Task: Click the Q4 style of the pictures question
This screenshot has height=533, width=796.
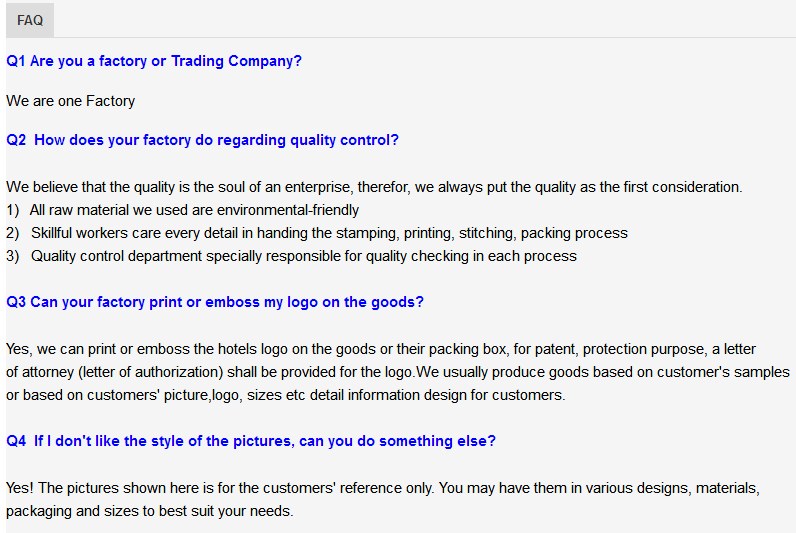Action: [x=251, y=441]
